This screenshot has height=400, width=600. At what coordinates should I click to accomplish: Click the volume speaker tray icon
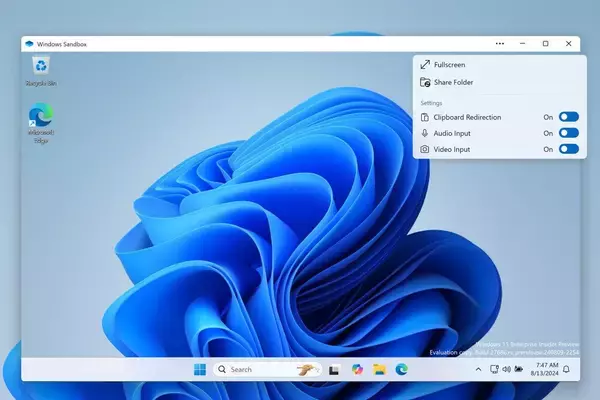pos(506,369)
